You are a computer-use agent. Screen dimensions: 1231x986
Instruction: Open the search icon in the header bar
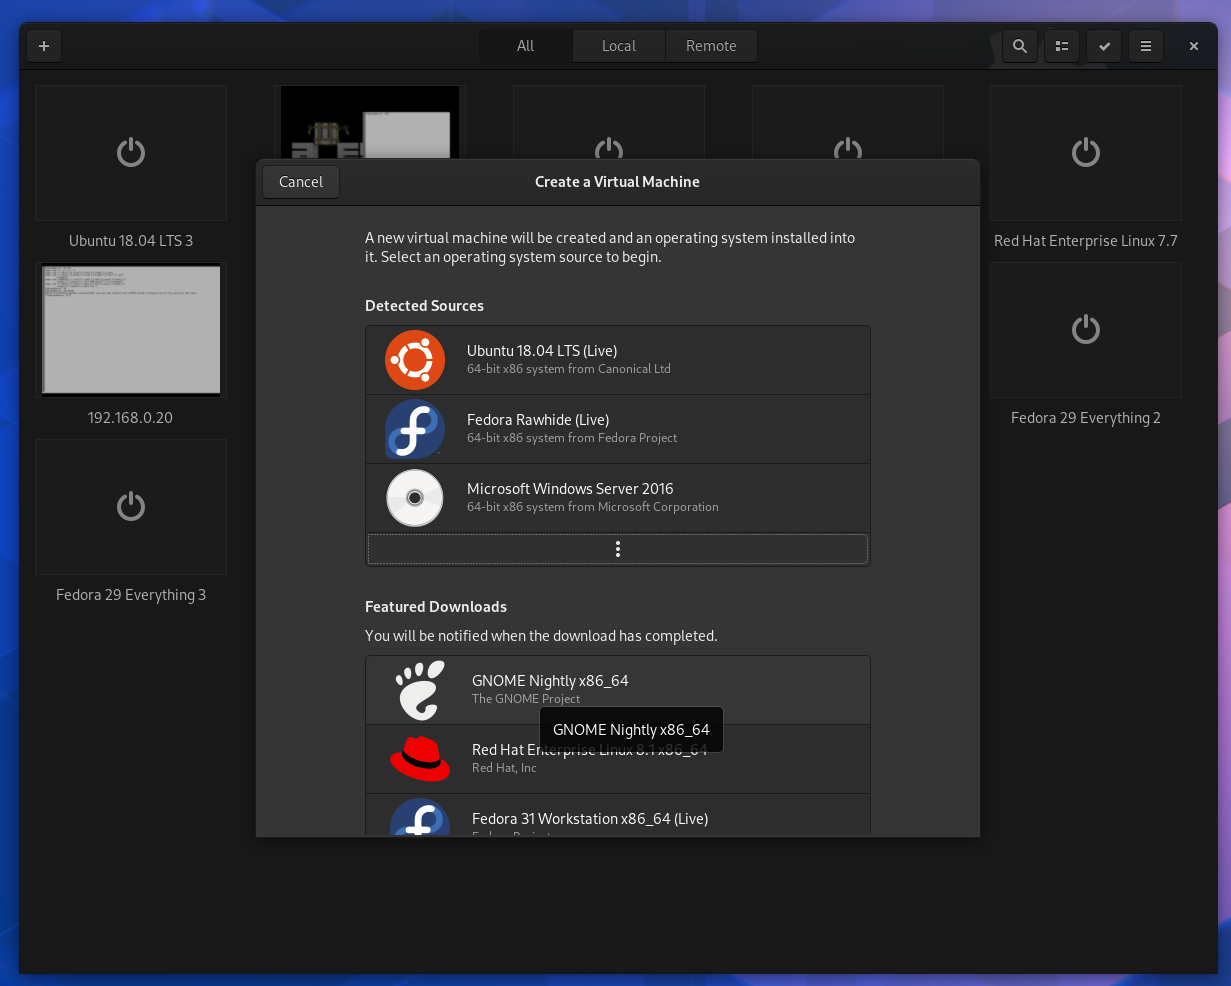(1019, 46)
